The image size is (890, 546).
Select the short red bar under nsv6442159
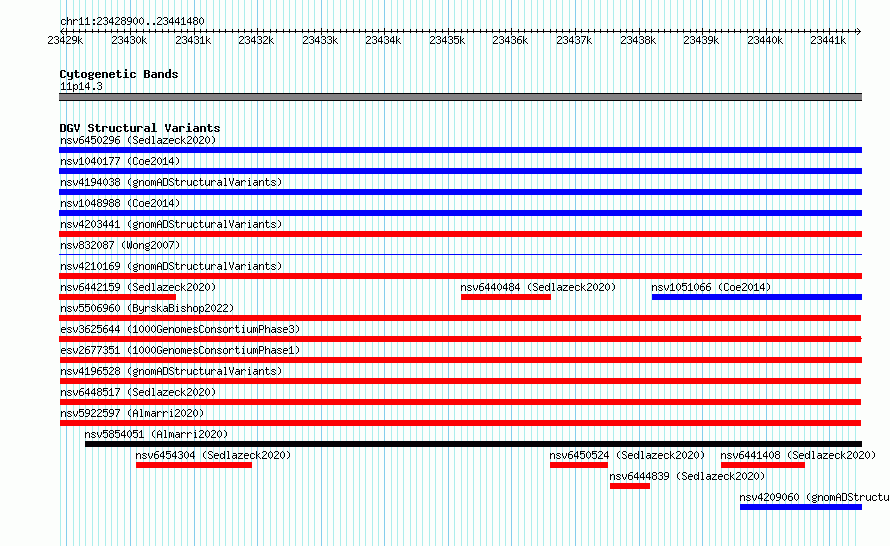click(117, 297)
